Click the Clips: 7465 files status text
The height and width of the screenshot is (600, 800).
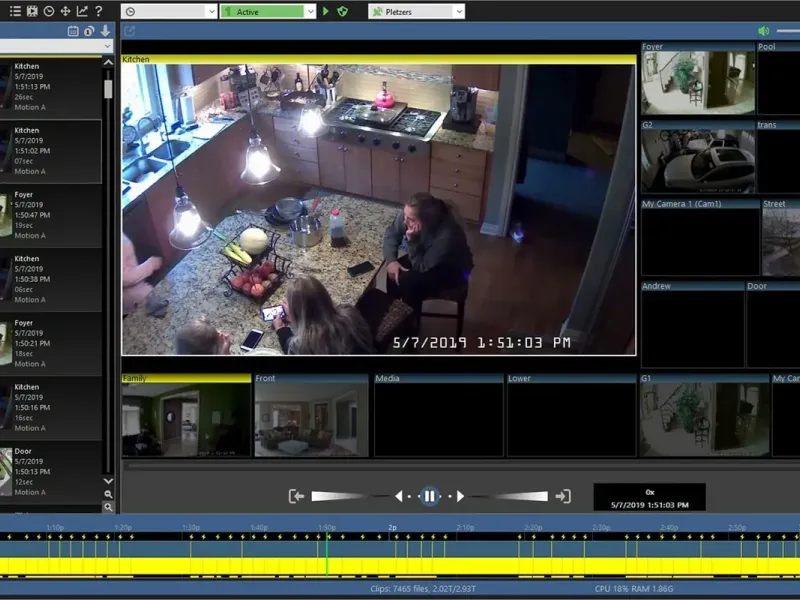coord(423,589)
